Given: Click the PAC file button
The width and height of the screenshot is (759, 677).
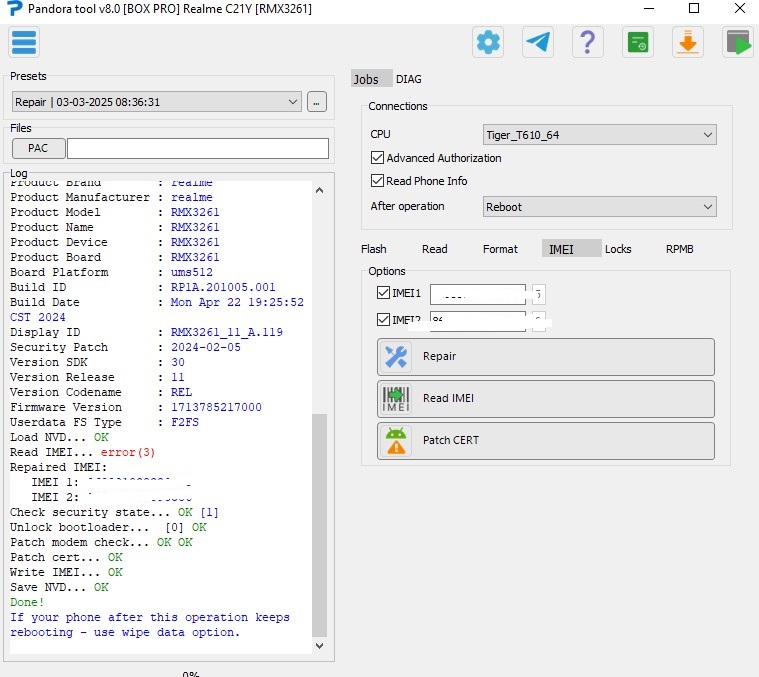Looking at the screenshot, I should pyautogui.click(x=38, y=148).
